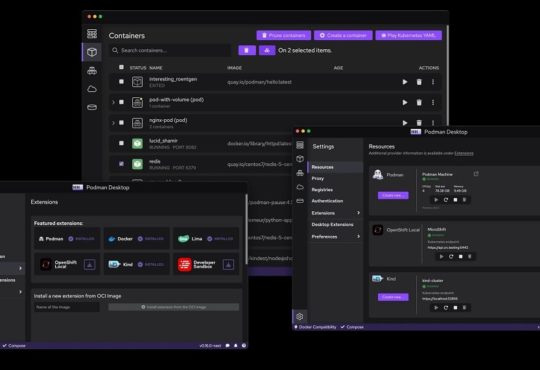Image resolution: width=540 pixels, height=370 pixels.
Task: Open Volumes disk icon in main sidebar
Action: click(x=92, y=107)
